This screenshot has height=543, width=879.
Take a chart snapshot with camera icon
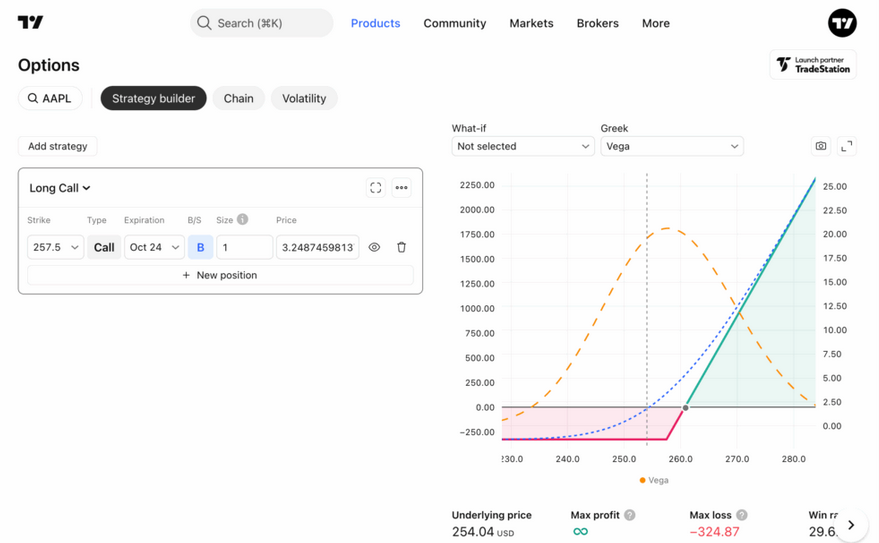(821, 146)
